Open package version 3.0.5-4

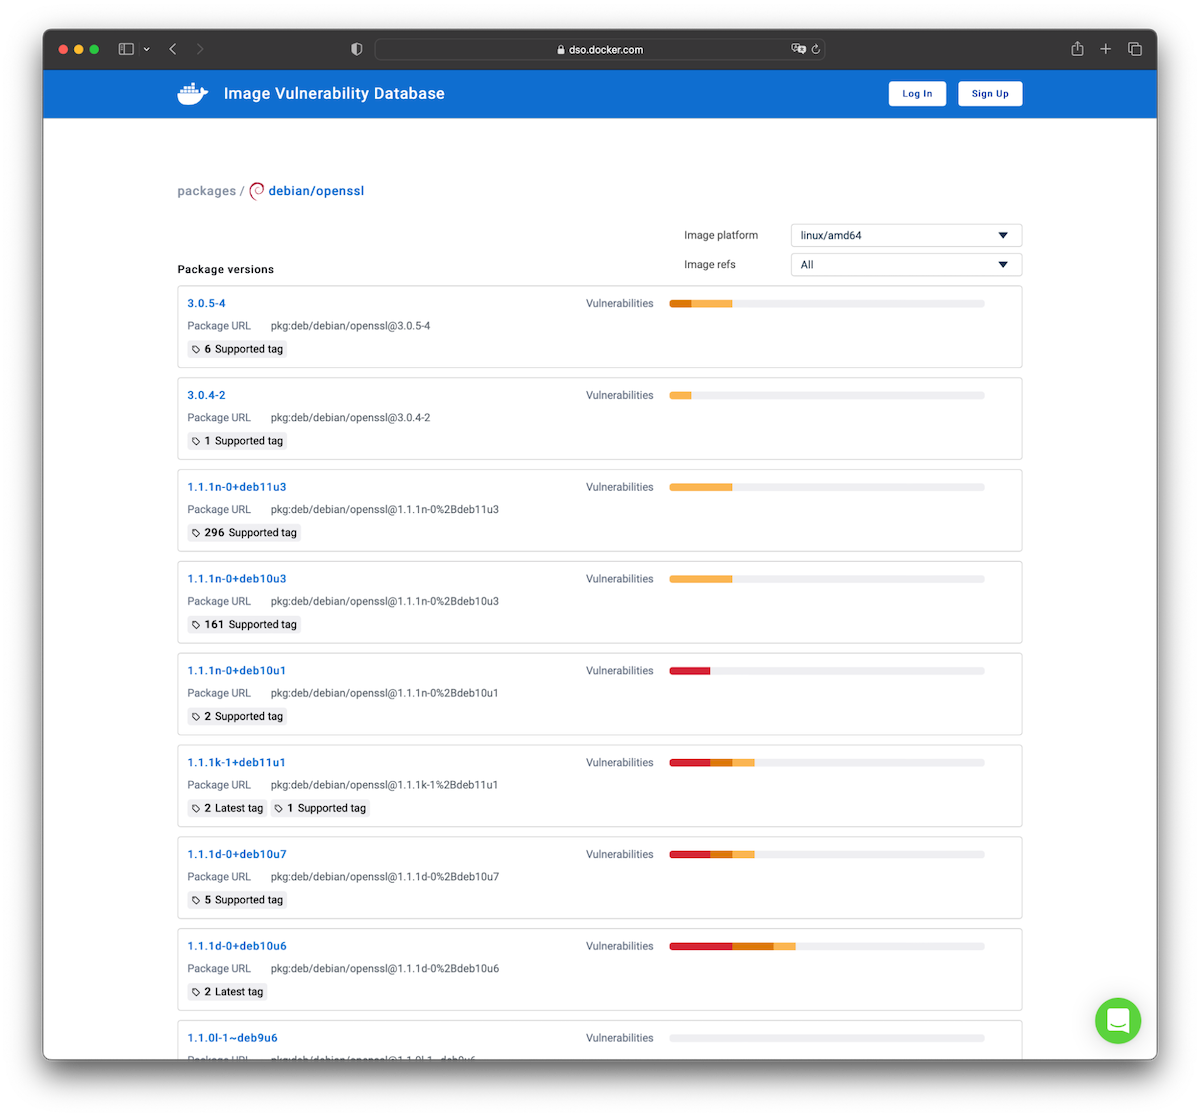206,303
